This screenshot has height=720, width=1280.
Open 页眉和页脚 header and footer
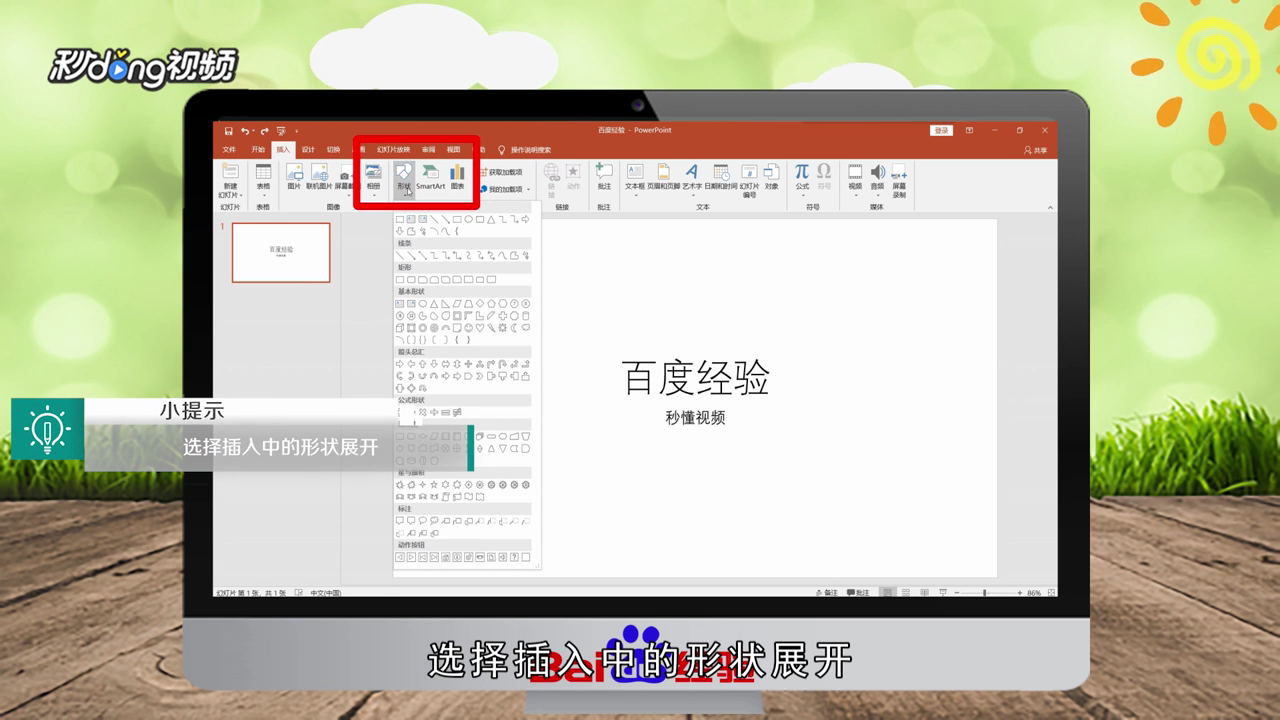663,177
